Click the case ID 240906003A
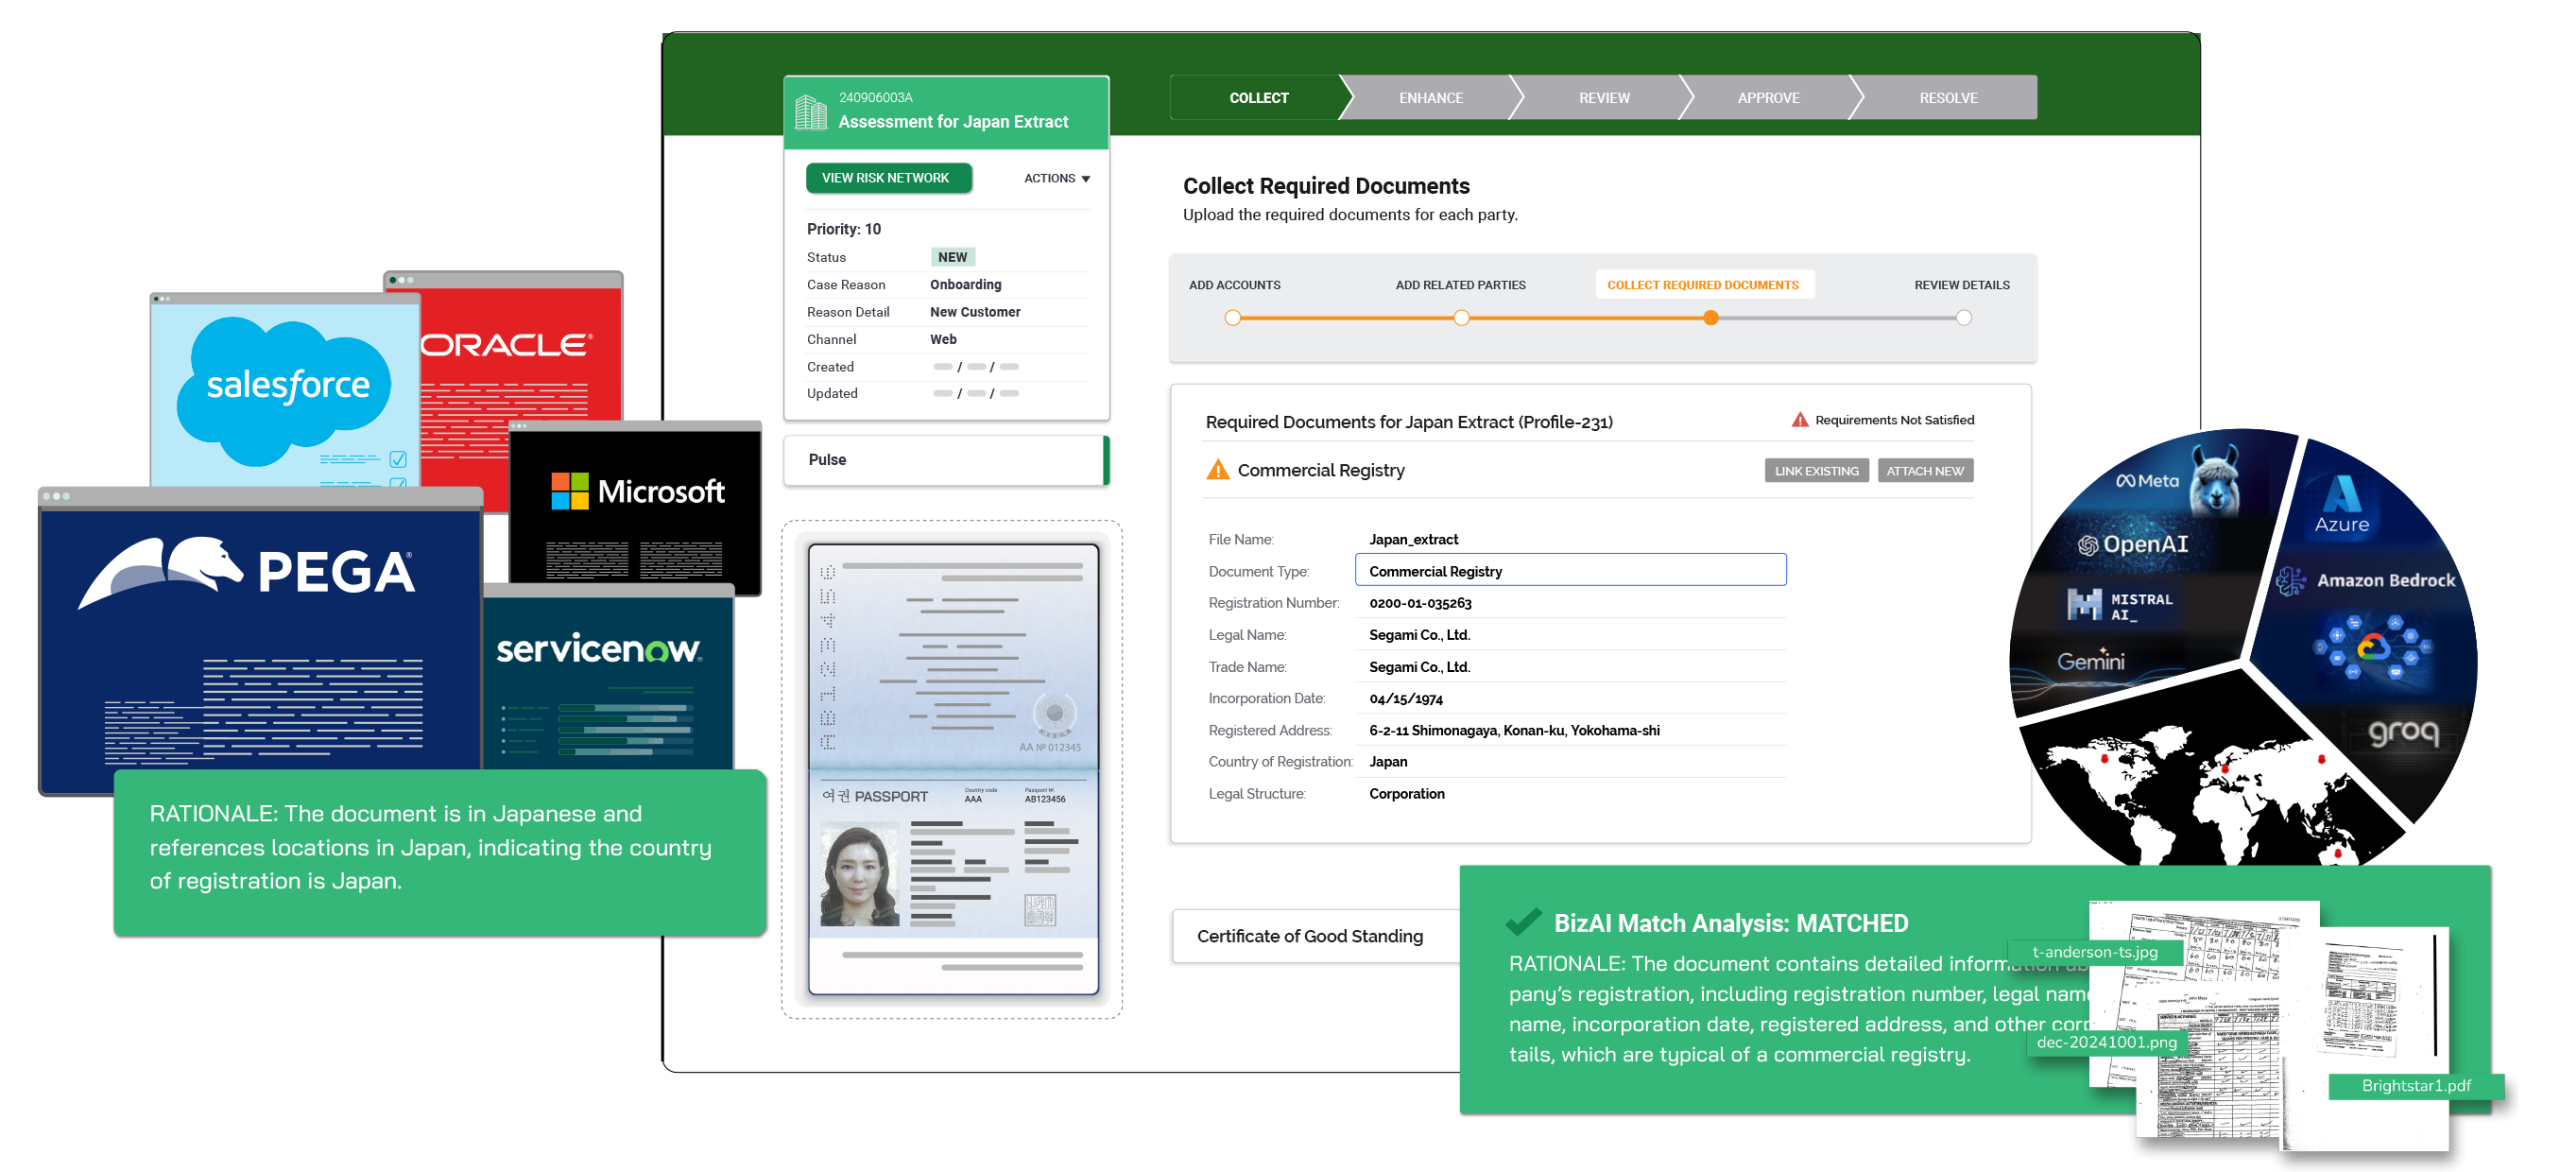2560x1172 pixels. (x=875, y=97)
